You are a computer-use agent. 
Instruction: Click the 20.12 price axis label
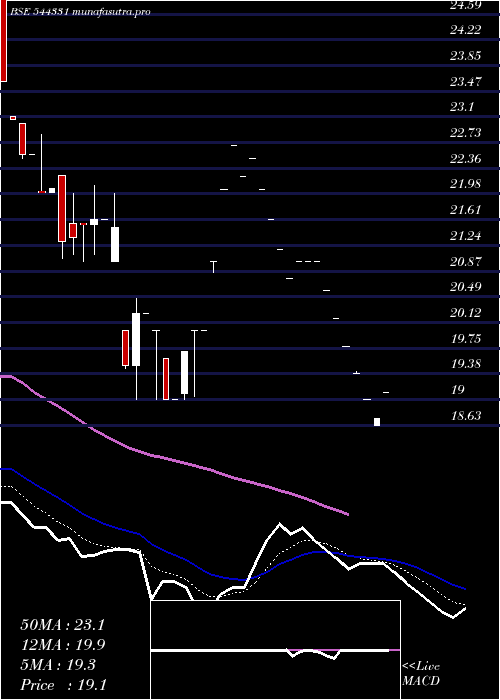point(466,313)
